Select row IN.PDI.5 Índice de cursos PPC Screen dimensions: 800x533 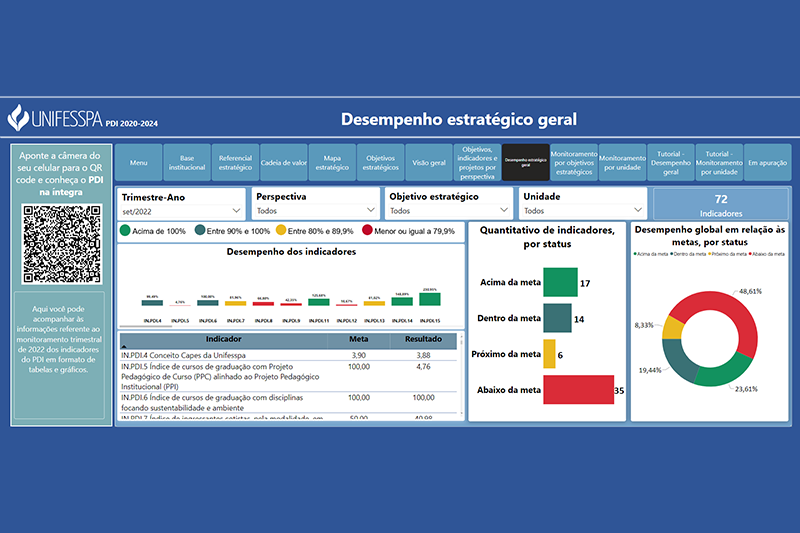pos(288,376)
